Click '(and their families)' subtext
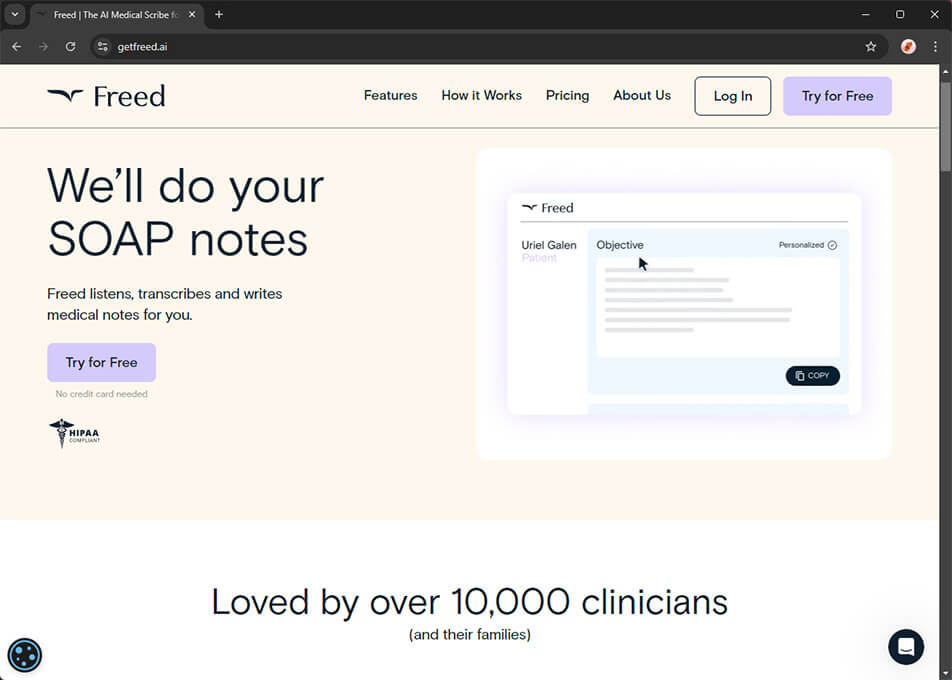The height and width of the screenshot is (680, 952). (x=469, y=634)
